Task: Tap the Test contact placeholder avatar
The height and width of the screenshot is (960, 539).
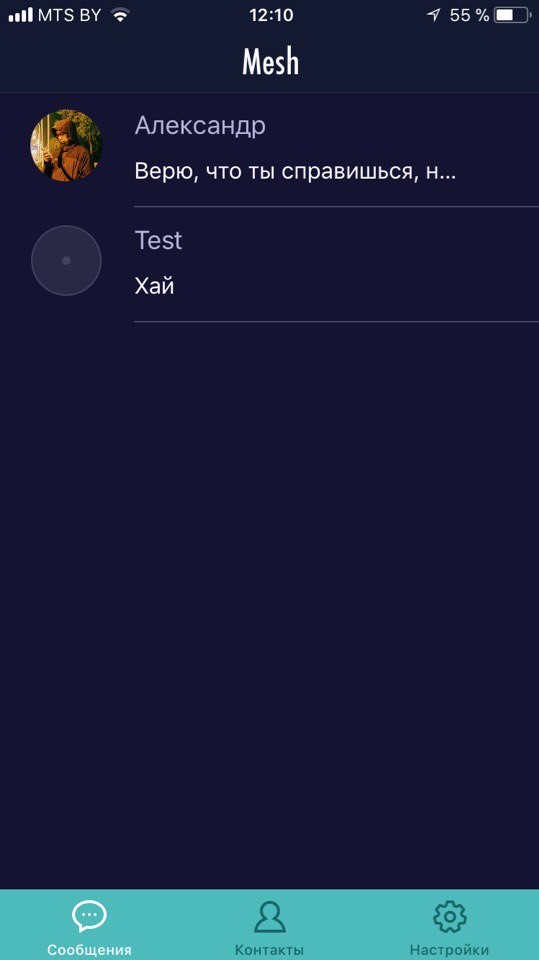Action: point(66,260)
